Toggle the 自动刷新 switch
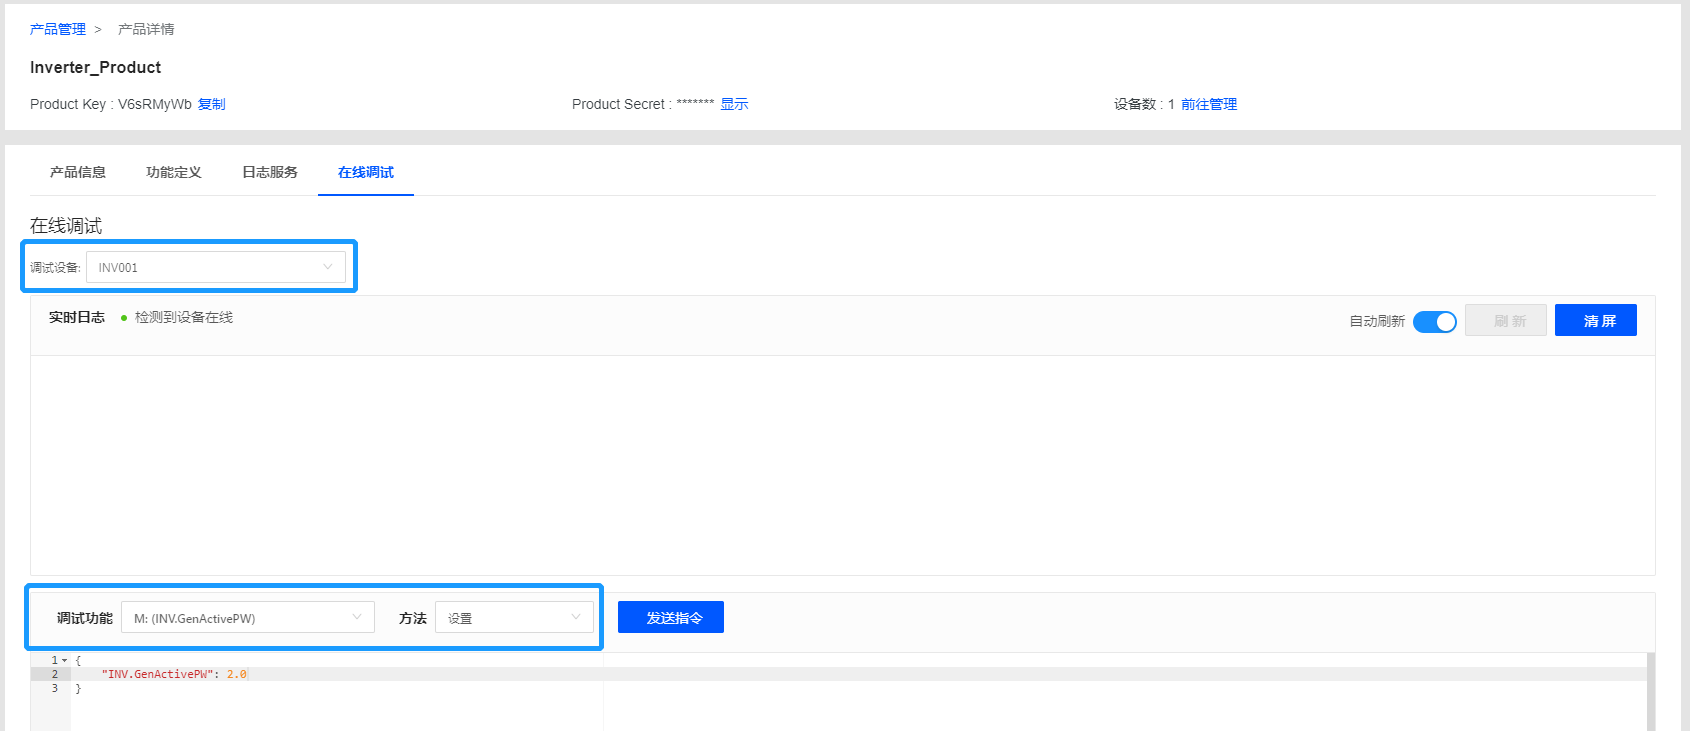1690x731 pixels. (1435, 322)
